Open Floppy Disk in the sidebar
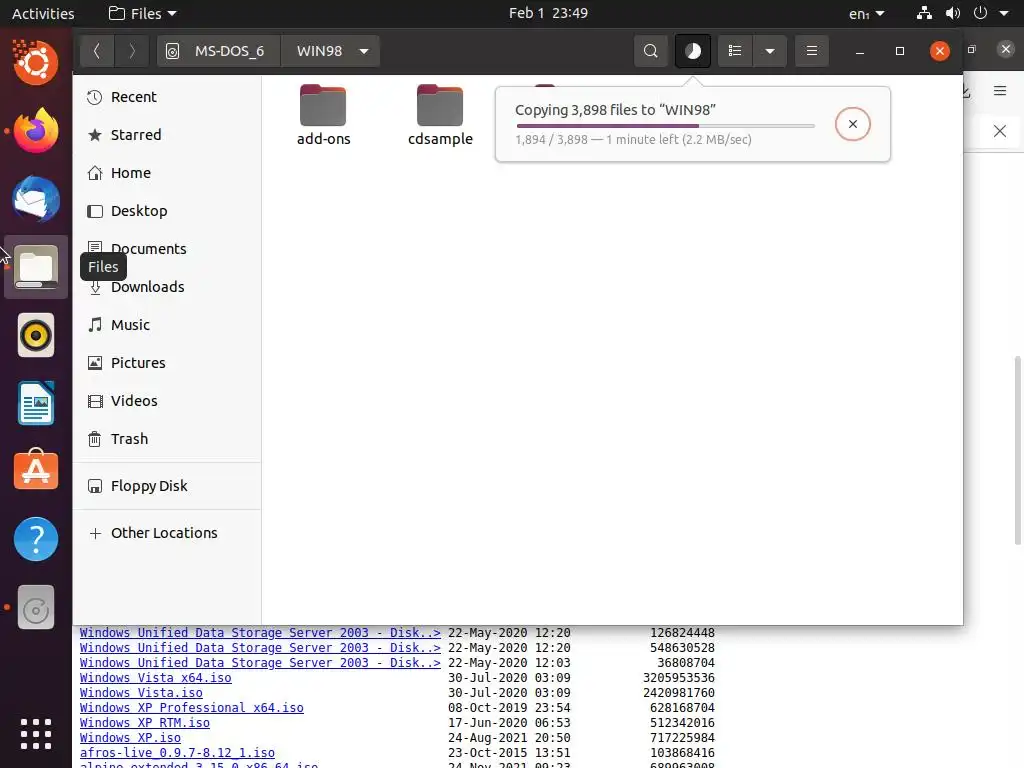The width and height of the screenshot is (1024, 768). 167,486
